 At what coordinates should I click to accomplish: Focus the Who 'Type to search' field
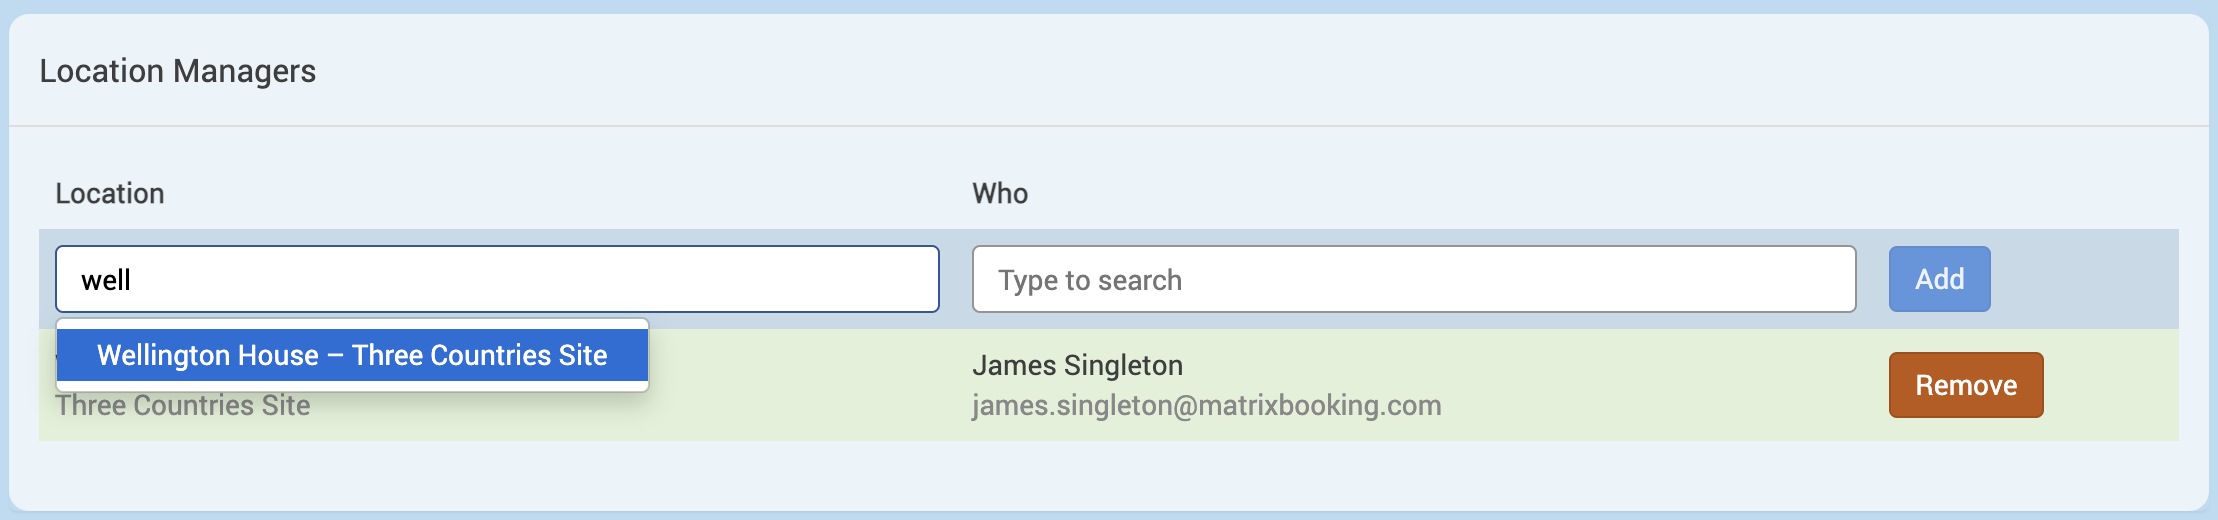point(1413,279)
